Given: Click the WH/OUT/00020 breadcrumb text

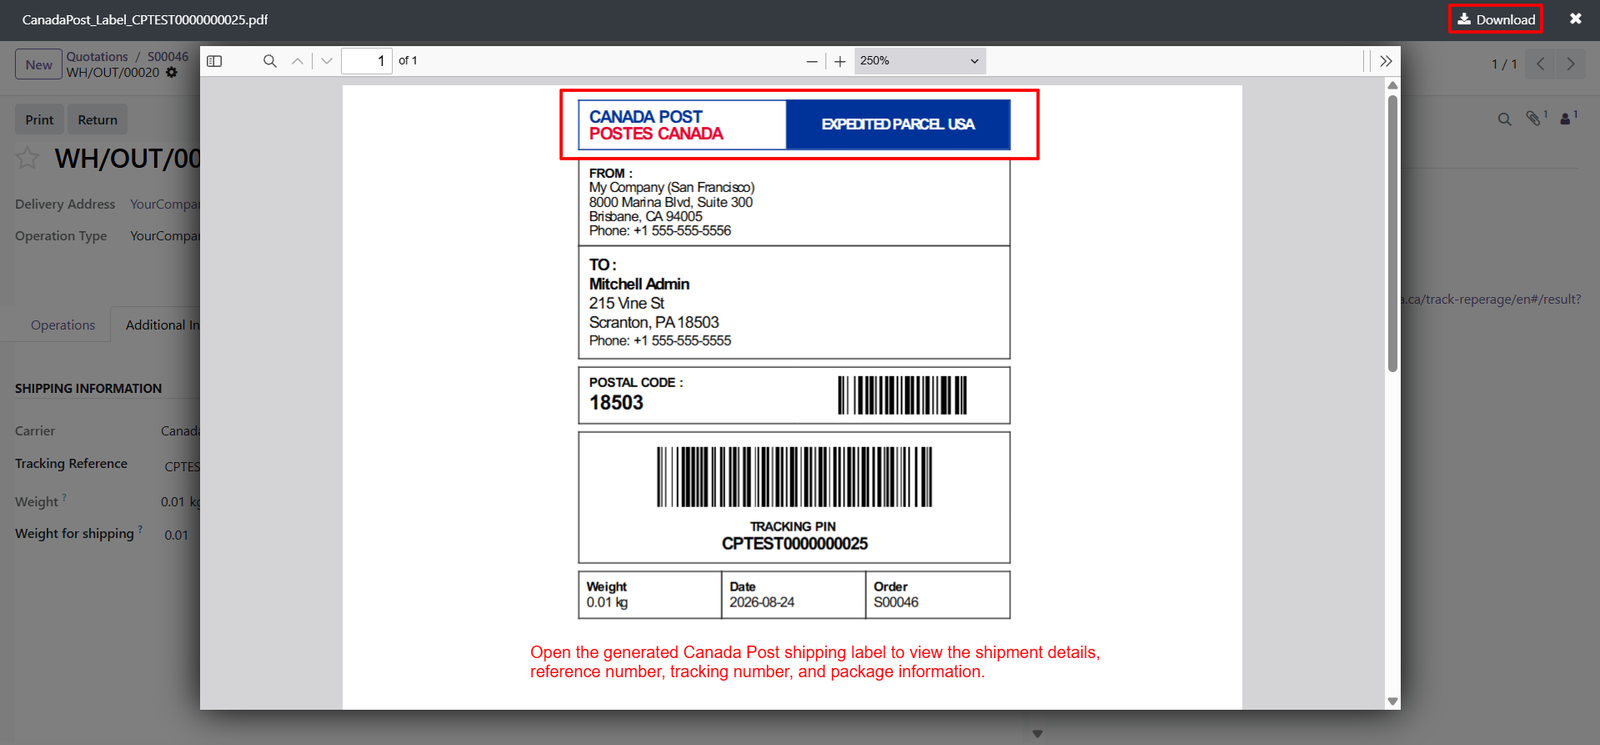Looking at the screenshot, I should [113, 73].
